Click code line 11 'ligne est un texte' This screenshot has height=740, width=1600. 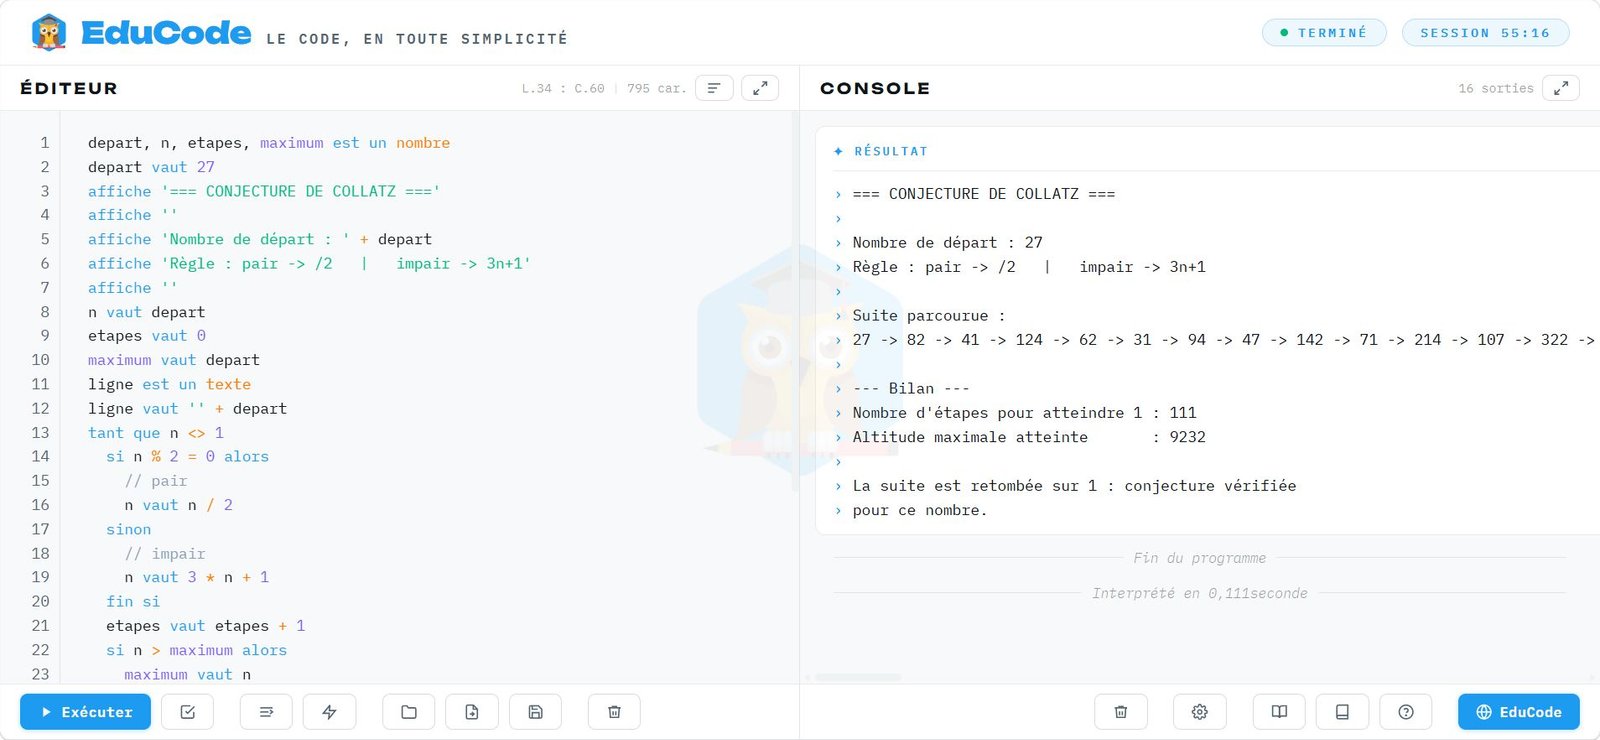pos(169,384)
